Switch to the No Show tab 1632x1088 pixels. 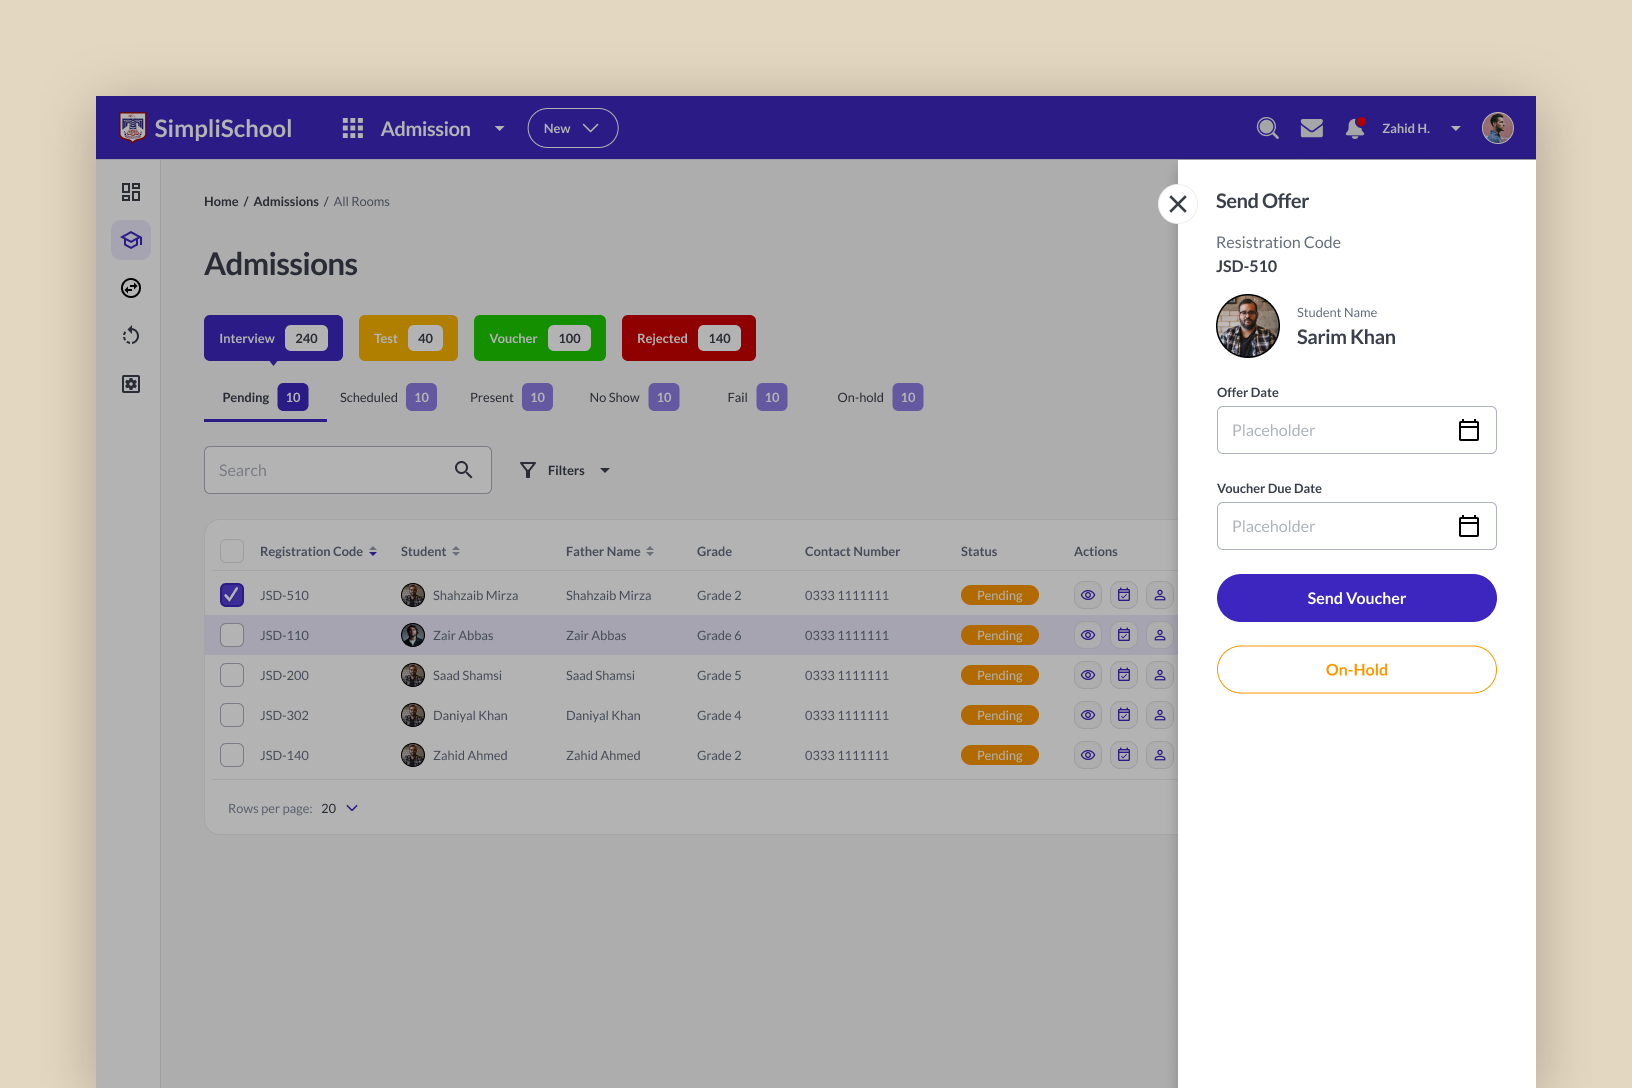click(634, 397)
